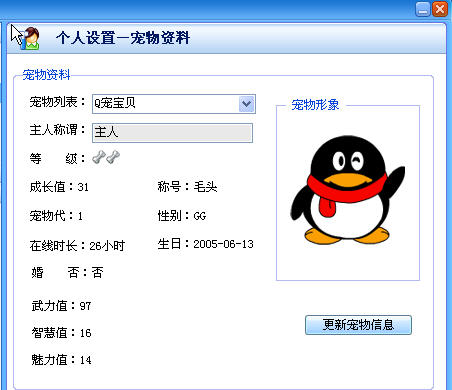452x390 pixels.
Task: Click the wisdom value 智慧值：16
Action: 61,333
